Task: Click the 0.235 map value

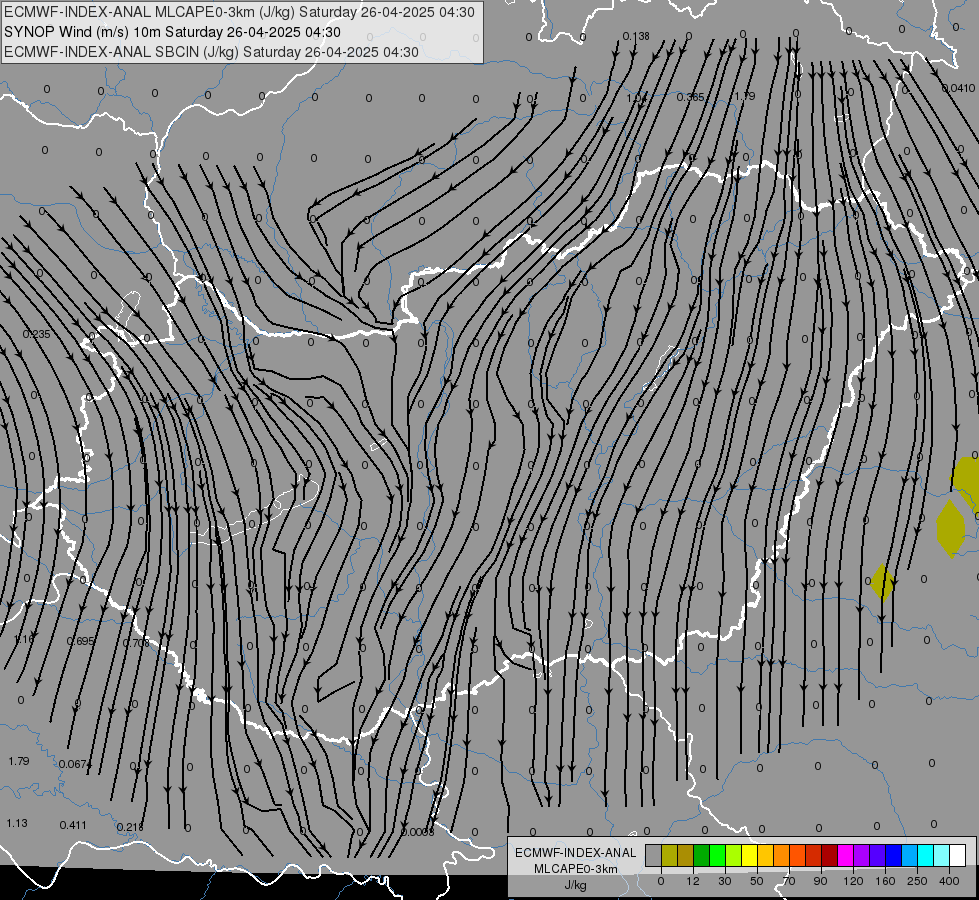Action: (x=36, y=334)
